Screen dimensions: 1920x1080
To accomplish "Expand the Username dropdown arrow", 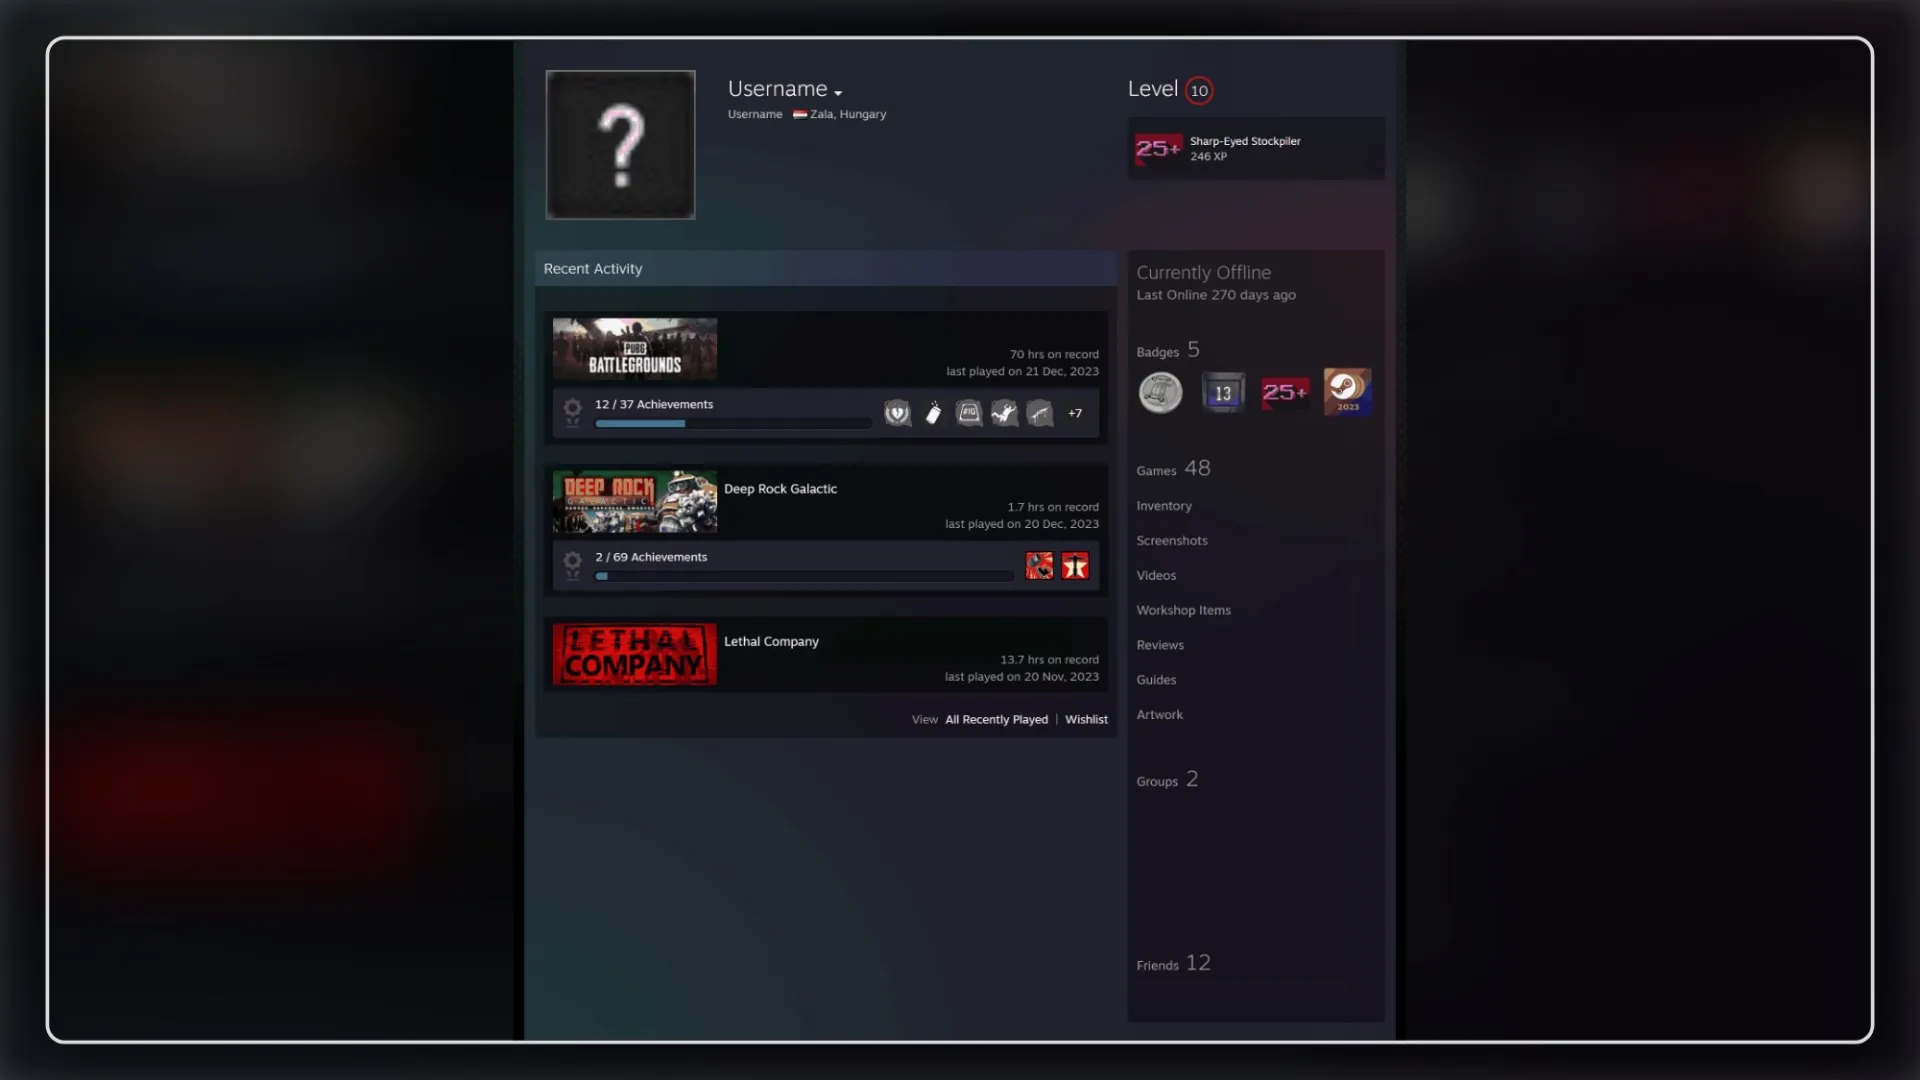I will (x=838, y=93).
